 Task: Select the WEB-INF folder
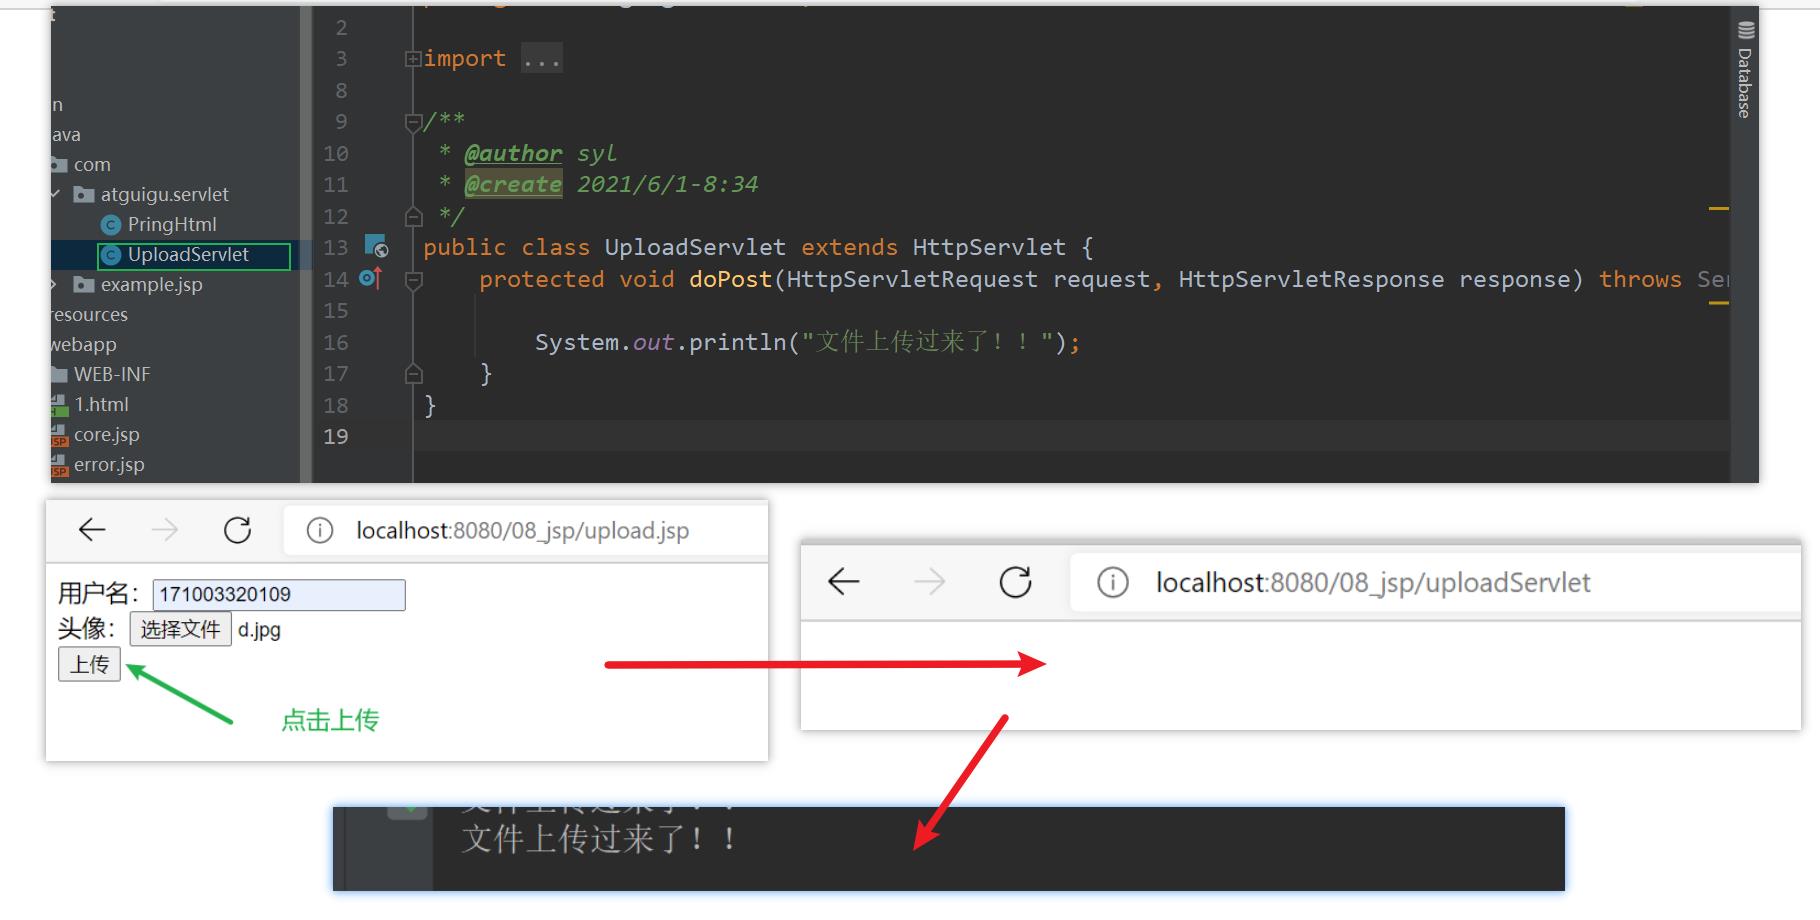coord(111,375)
